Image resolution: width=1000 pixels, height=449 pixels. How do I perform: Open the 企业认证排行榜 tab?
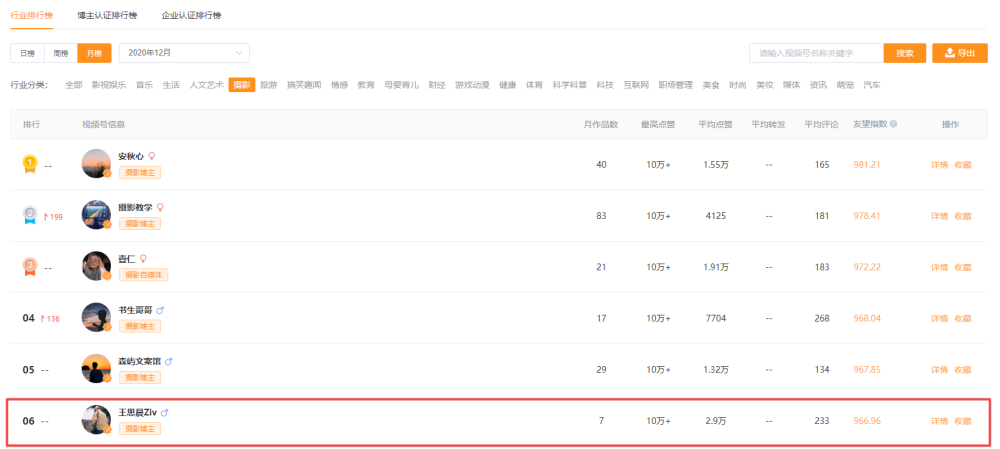pos(191,16)
